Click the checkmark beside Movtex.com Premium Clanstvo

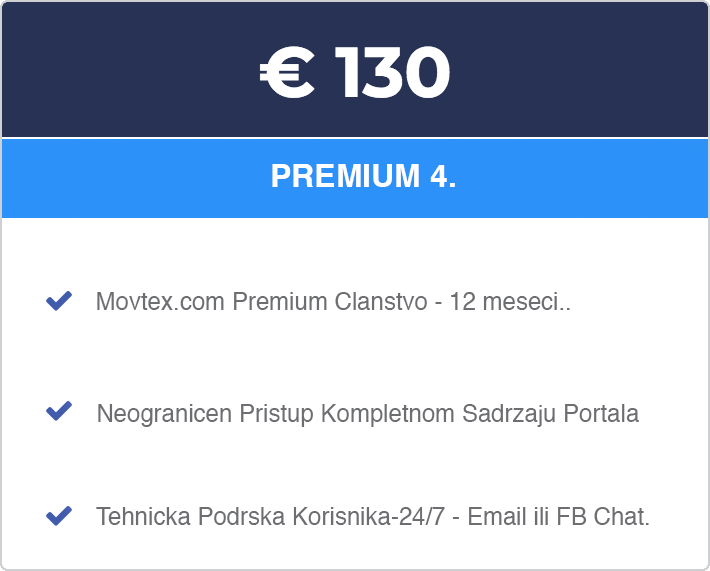[59, 301]
